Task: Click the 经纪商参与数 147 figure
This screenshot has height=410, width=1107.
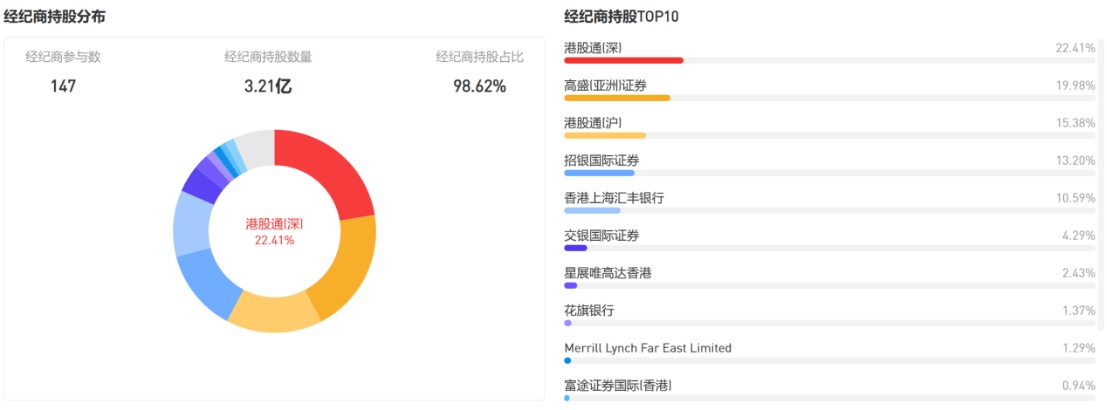Action: point(63,87)
